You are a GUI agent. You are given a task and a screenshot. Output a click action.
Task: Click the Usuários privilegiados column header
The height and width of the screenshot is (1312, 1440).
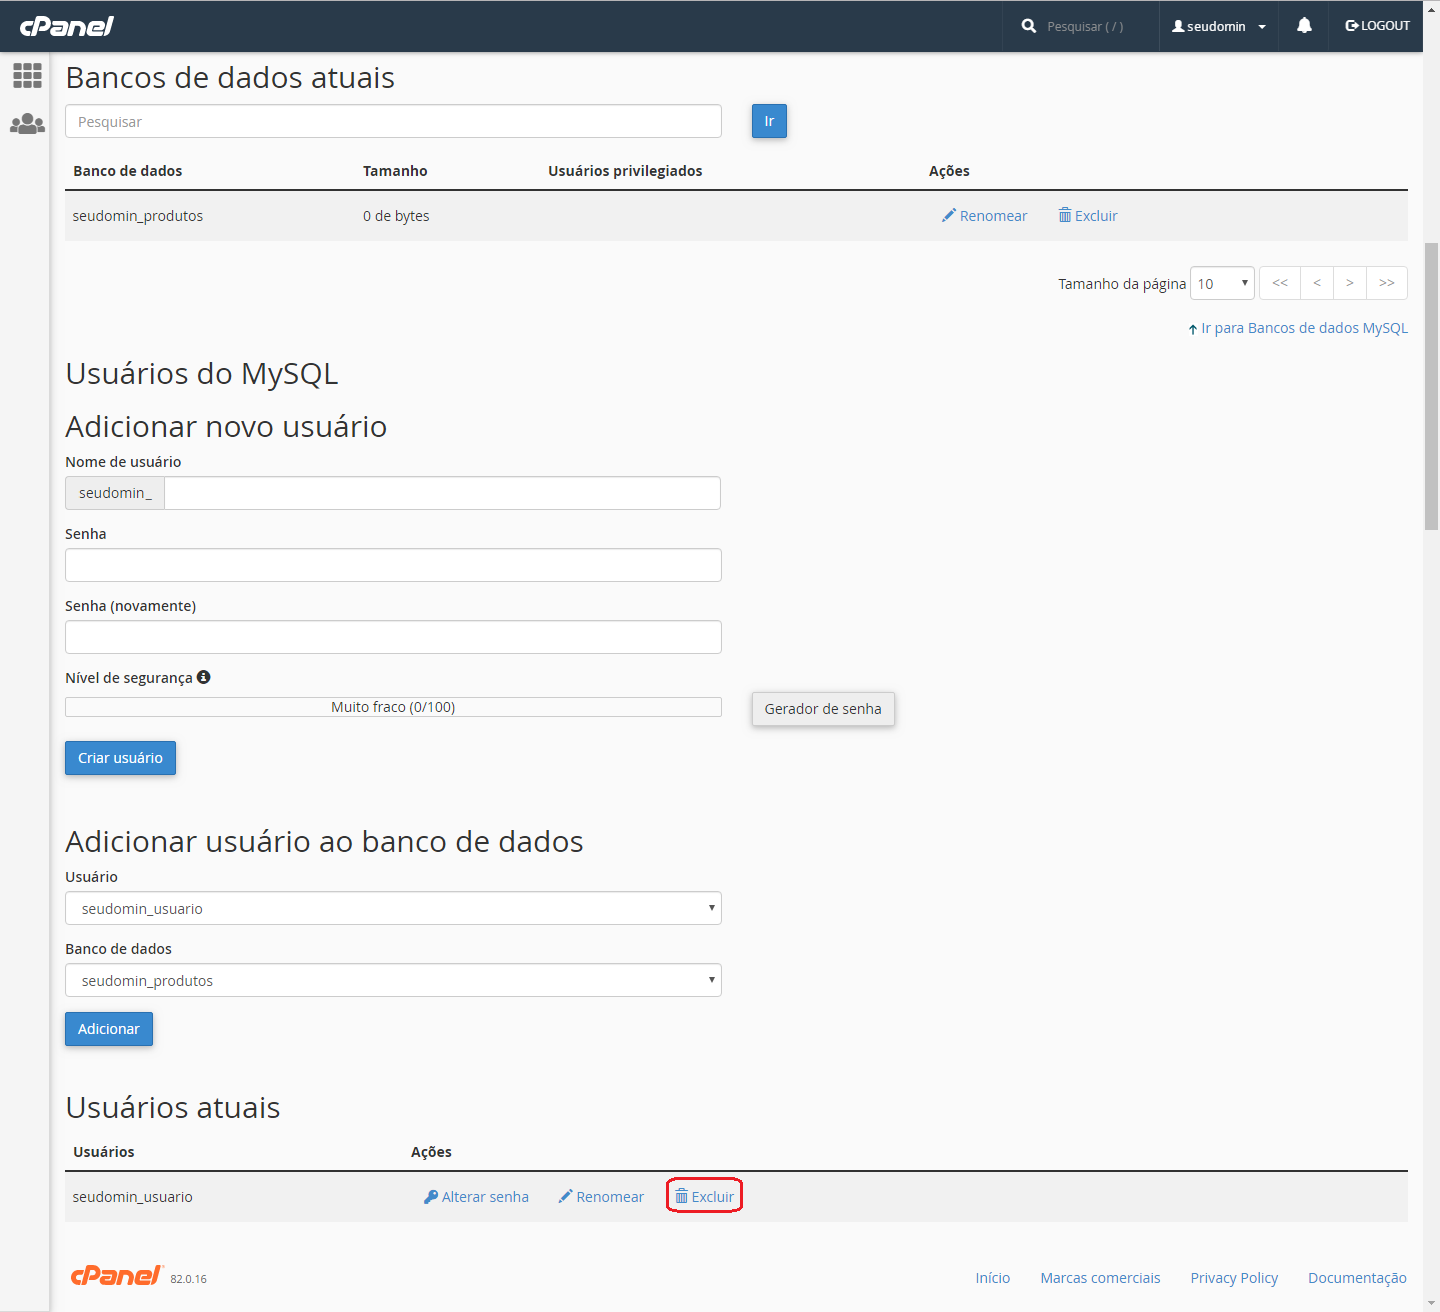[x=625, y=171]
